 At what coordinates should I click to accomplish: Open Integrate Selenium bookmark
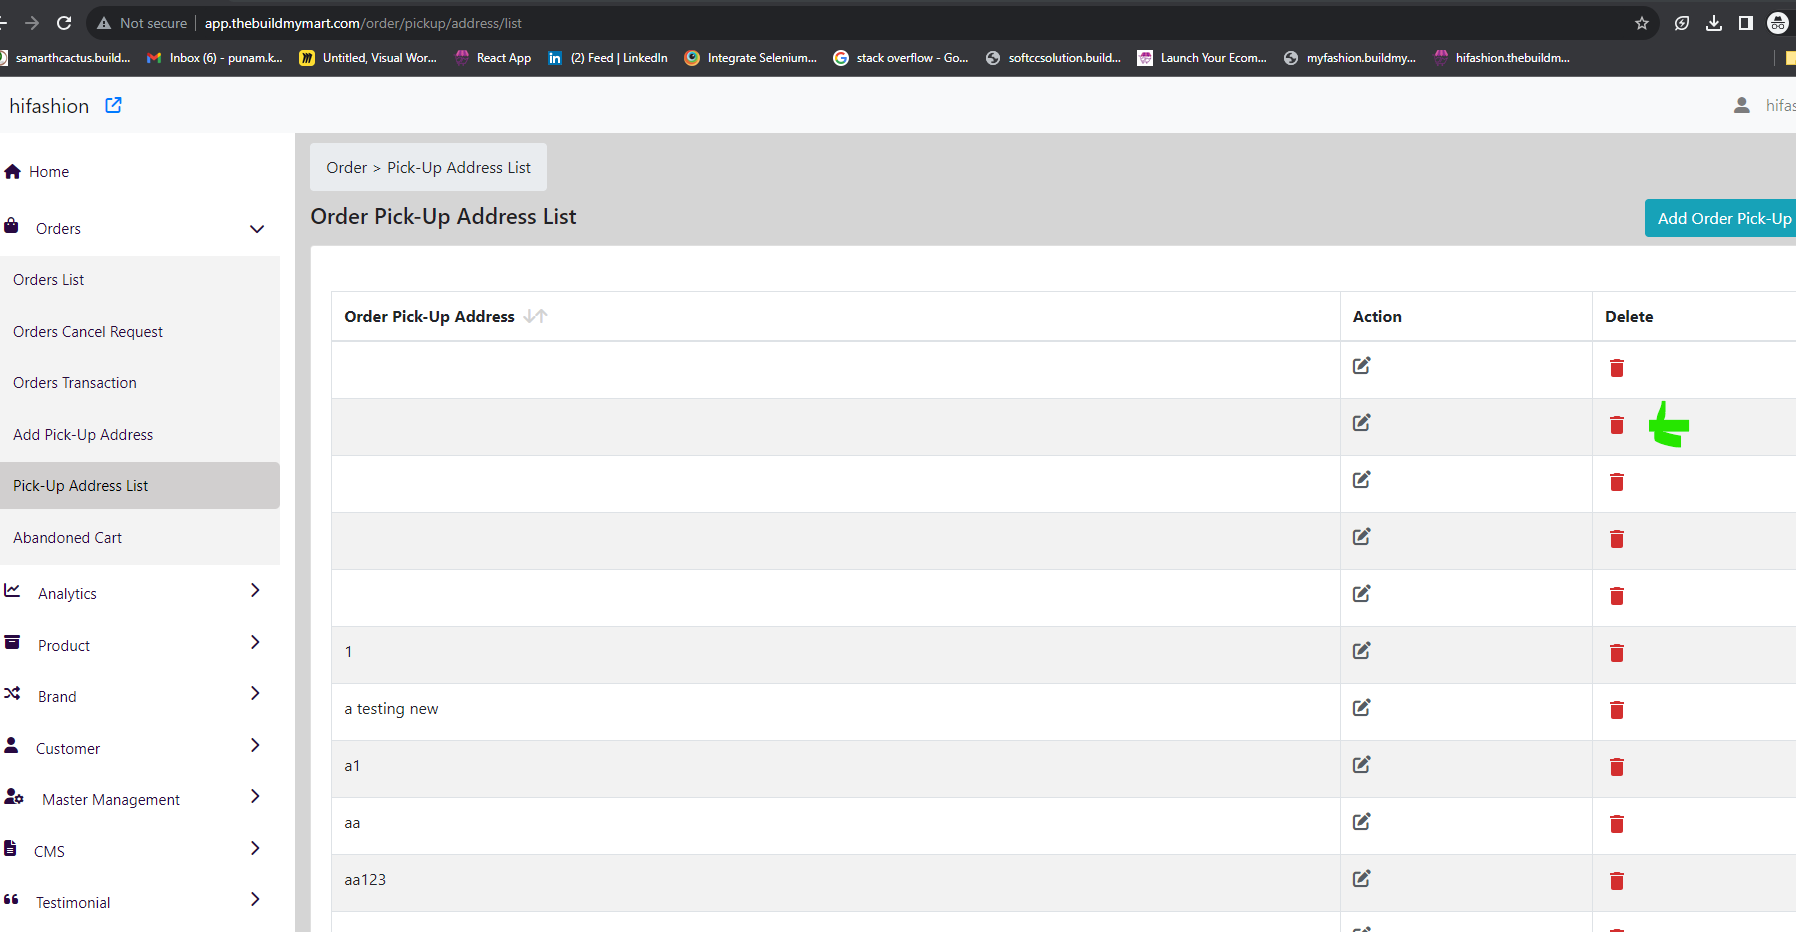tap(751, 58)
